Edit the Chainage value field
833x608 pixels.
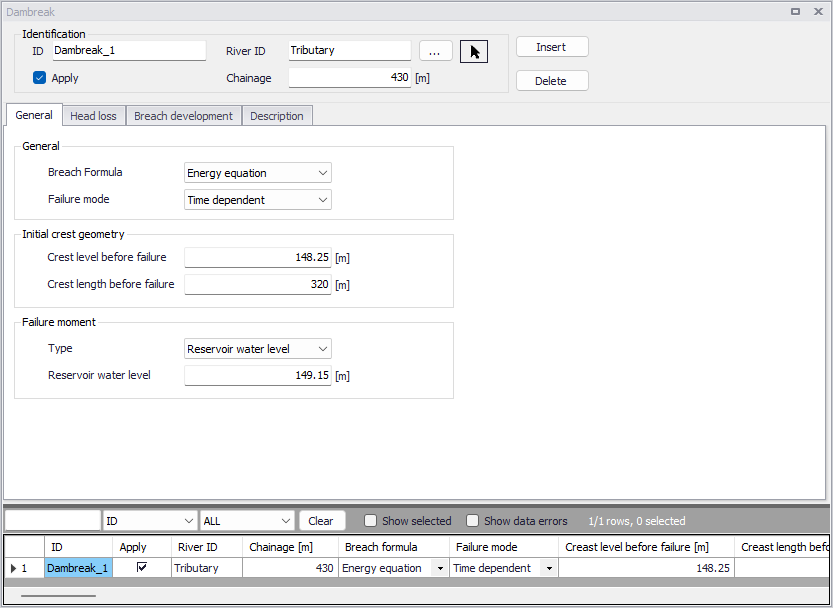(x=350, y=78)
